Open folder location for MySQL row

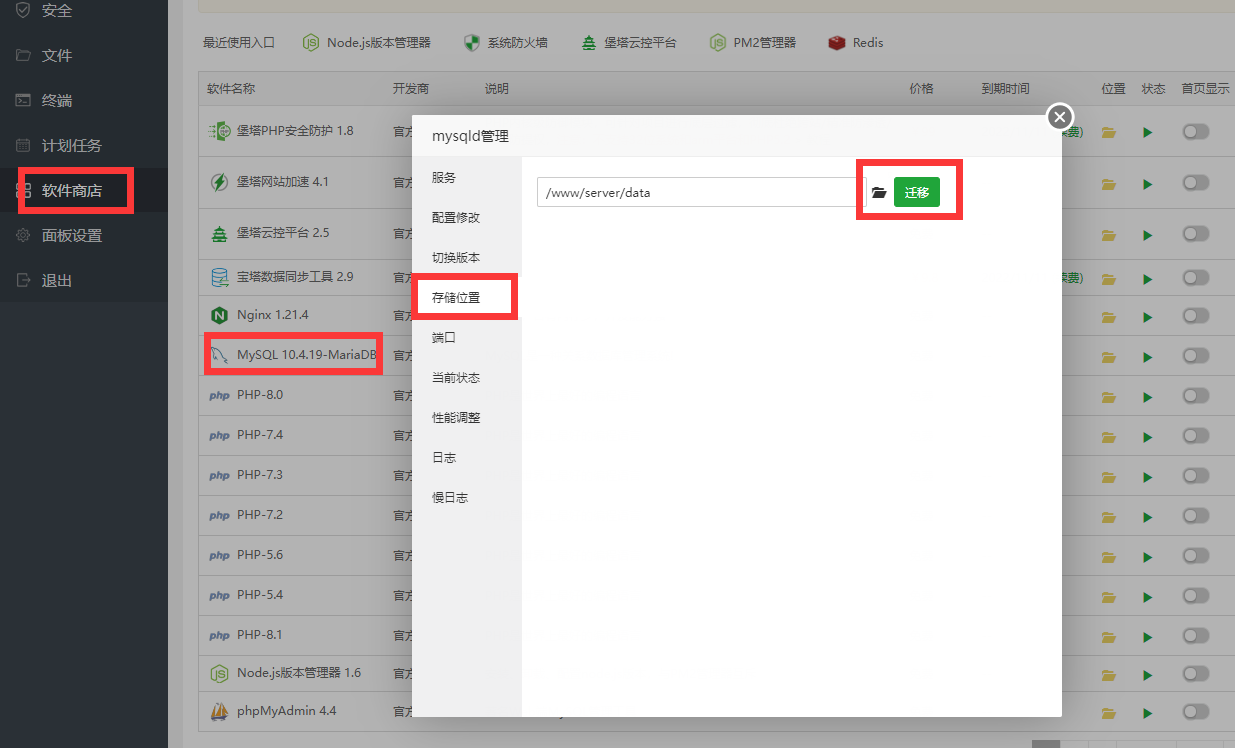coord(1108,356)
